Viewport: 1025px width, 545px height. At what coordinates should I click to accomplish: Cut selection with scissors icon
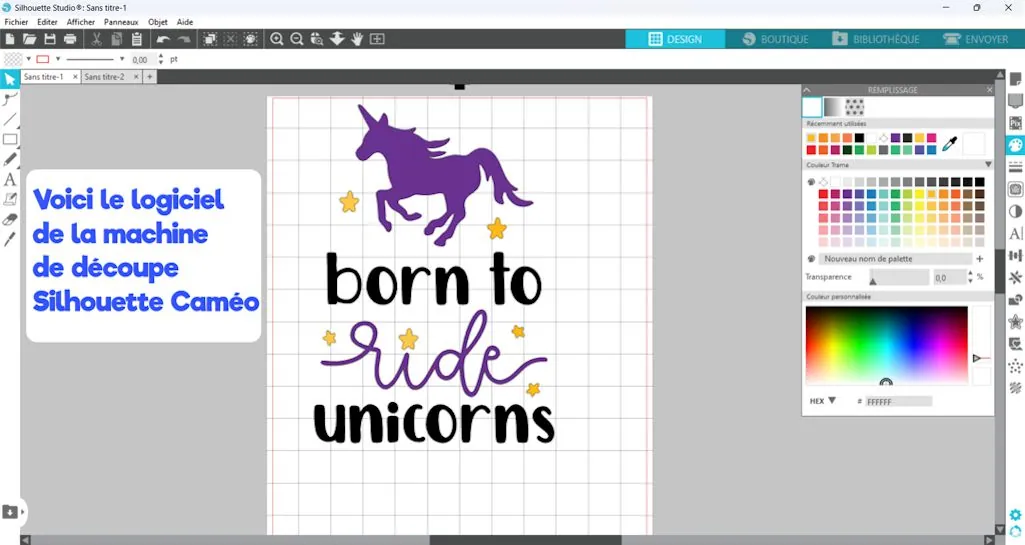click(x=96, y=39)
